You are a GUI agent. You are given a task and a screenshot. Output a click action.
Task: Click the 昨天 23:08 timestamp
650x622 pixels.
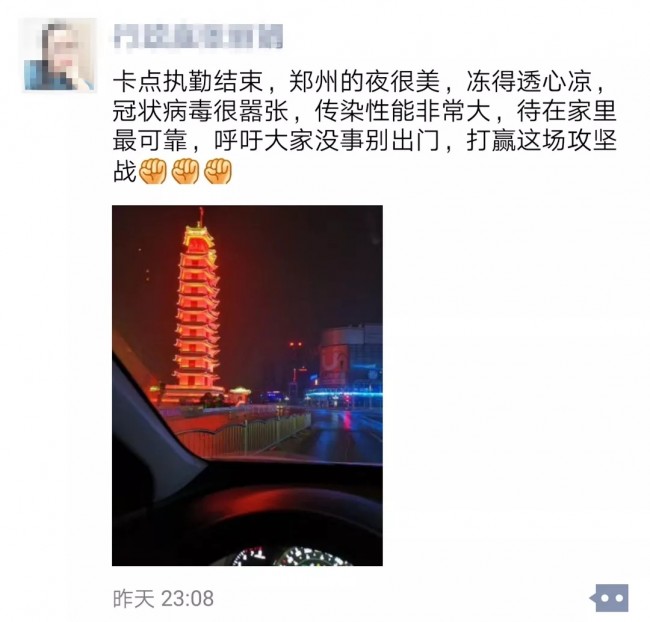pos(163,598)
